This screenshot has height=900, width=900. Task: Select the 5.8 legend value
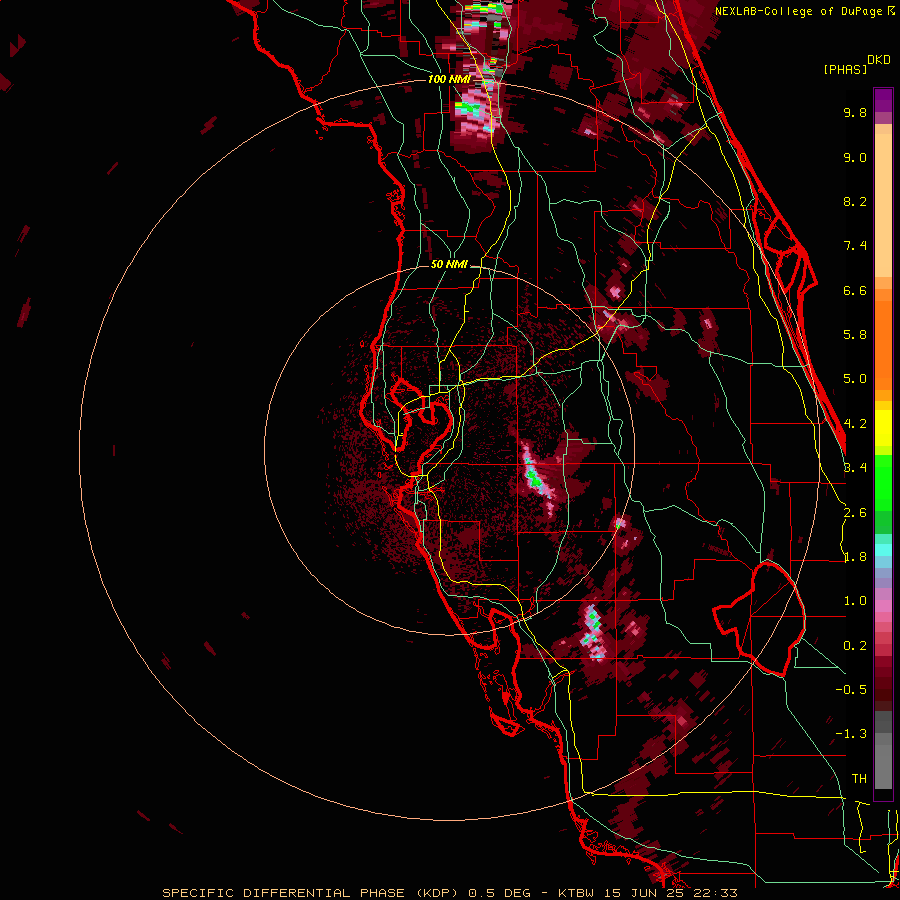[855, 335]
